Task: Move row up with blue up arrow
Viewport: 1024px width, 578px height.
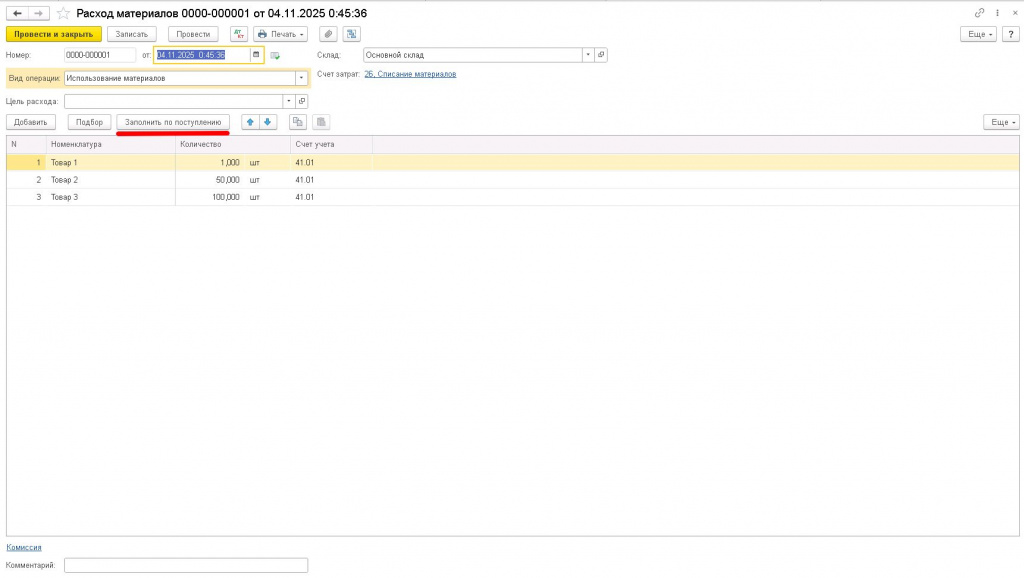Action: [x=250, y=122]
